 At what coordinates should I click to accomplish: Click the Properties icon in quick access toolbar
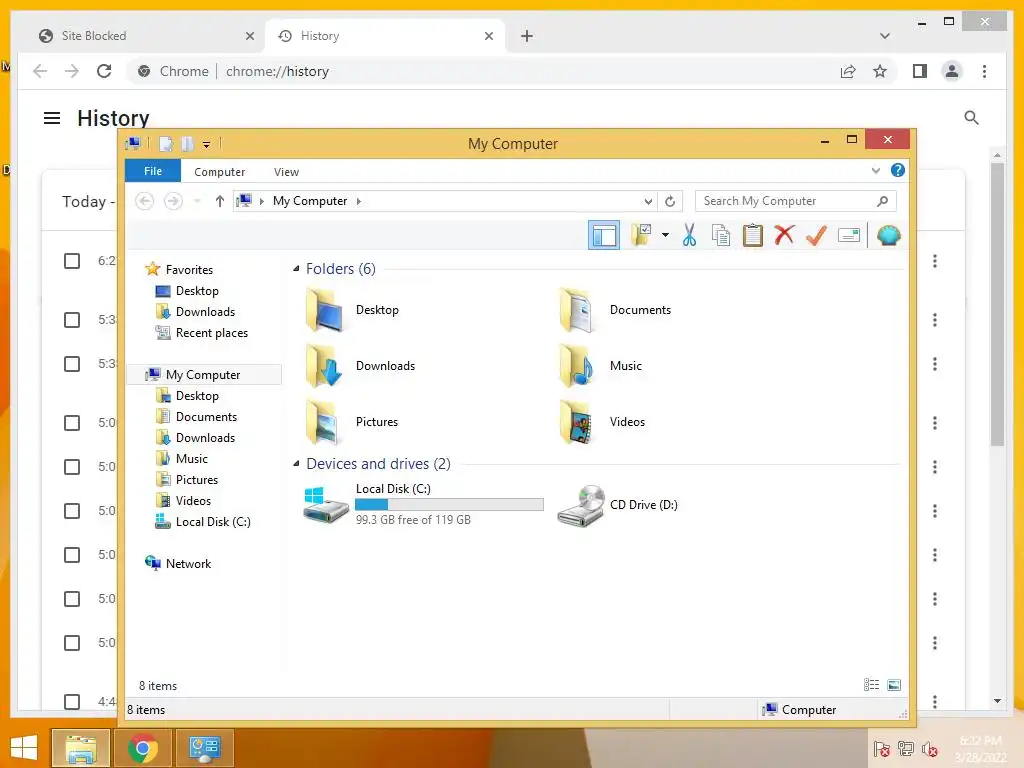coord(166,144)
